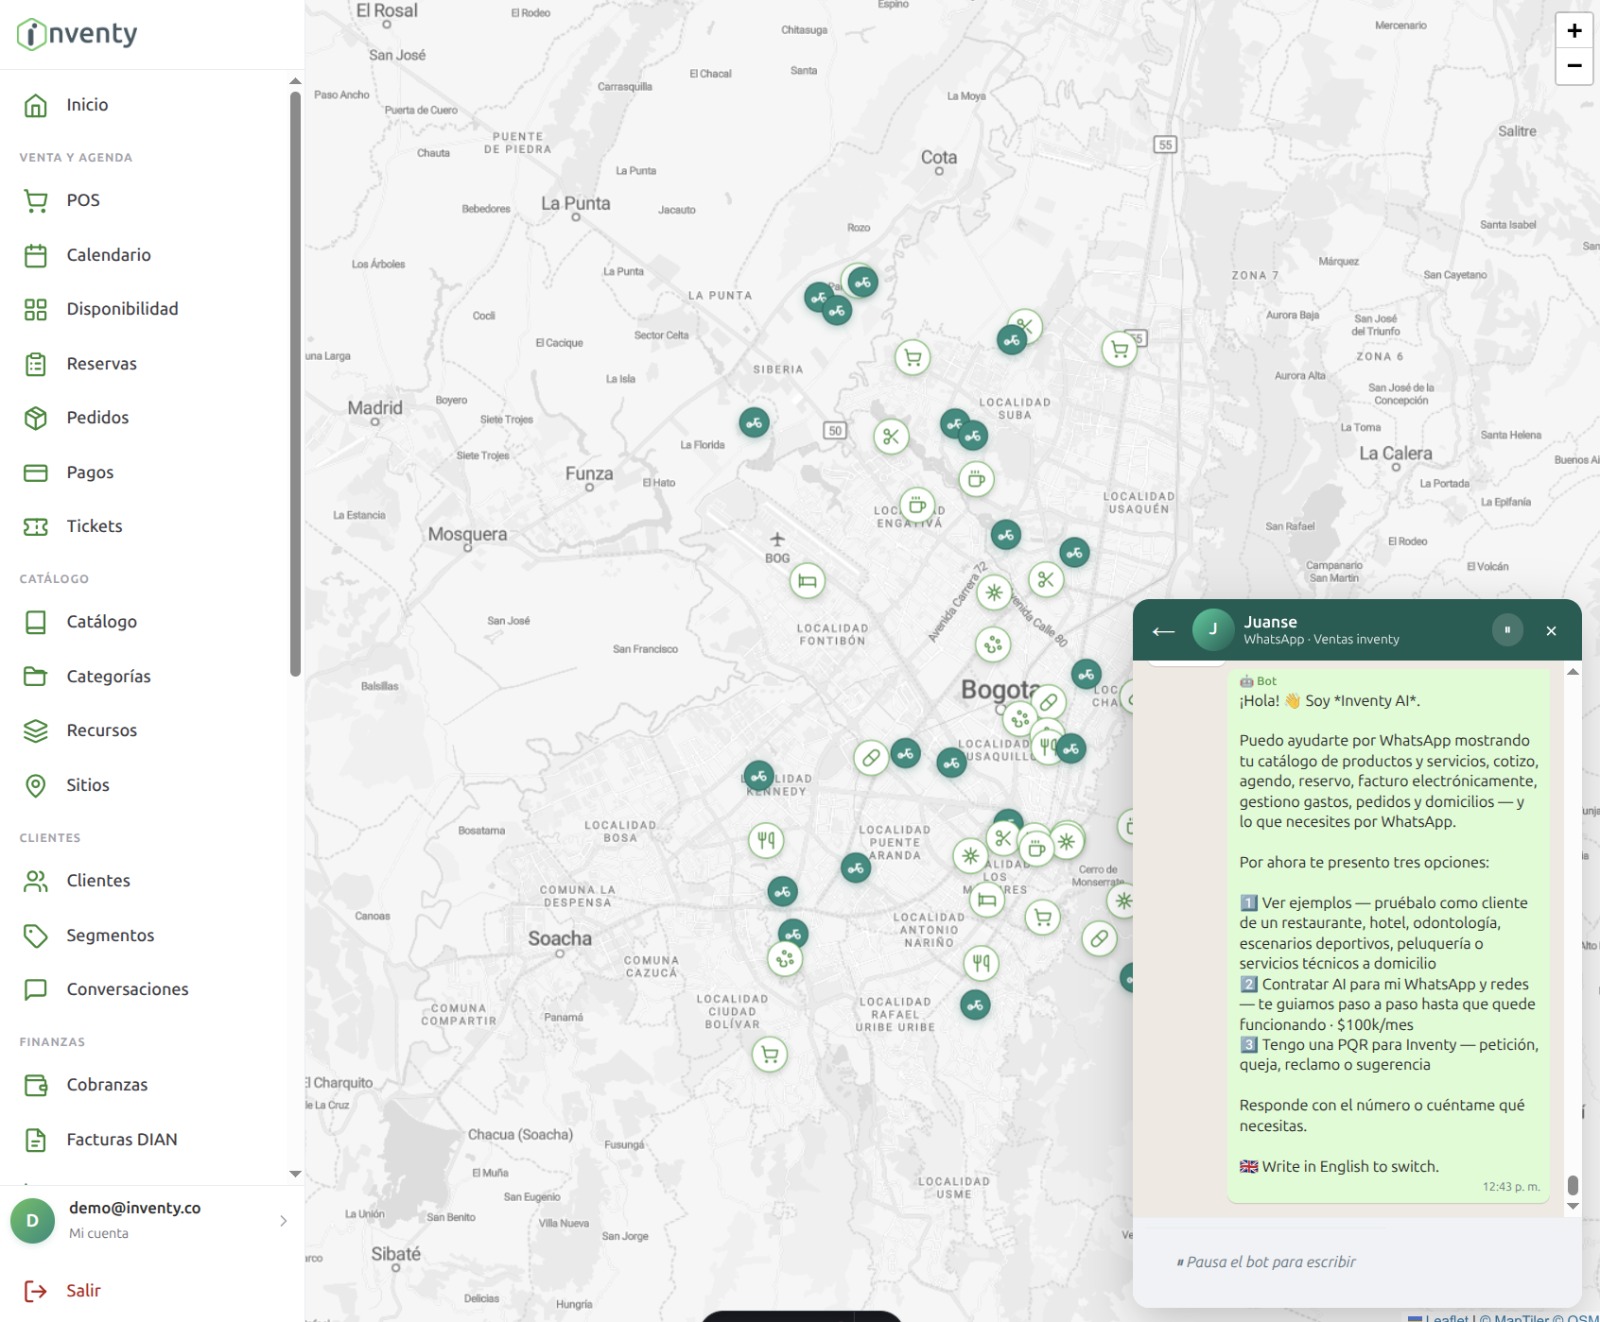Viewport: 1600px width, 1322px height.
Task: Open Mi cuenta account label
Action: pos(99,1234)
